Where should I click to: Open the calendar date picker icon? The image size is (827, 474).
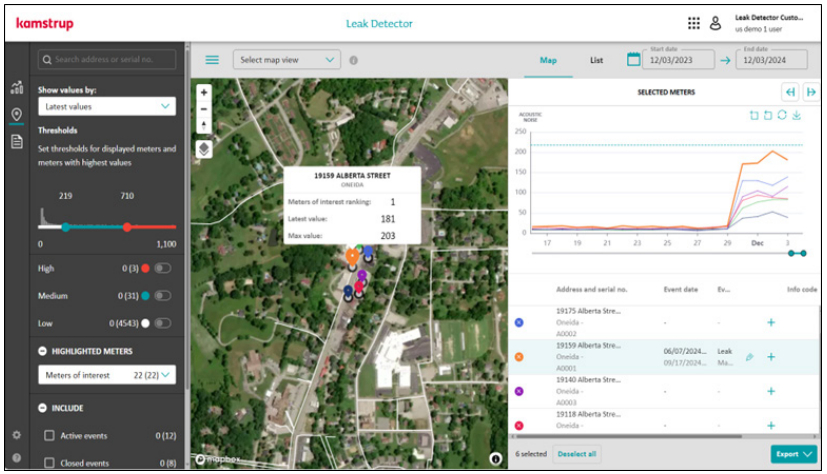(x=633, y=59)
